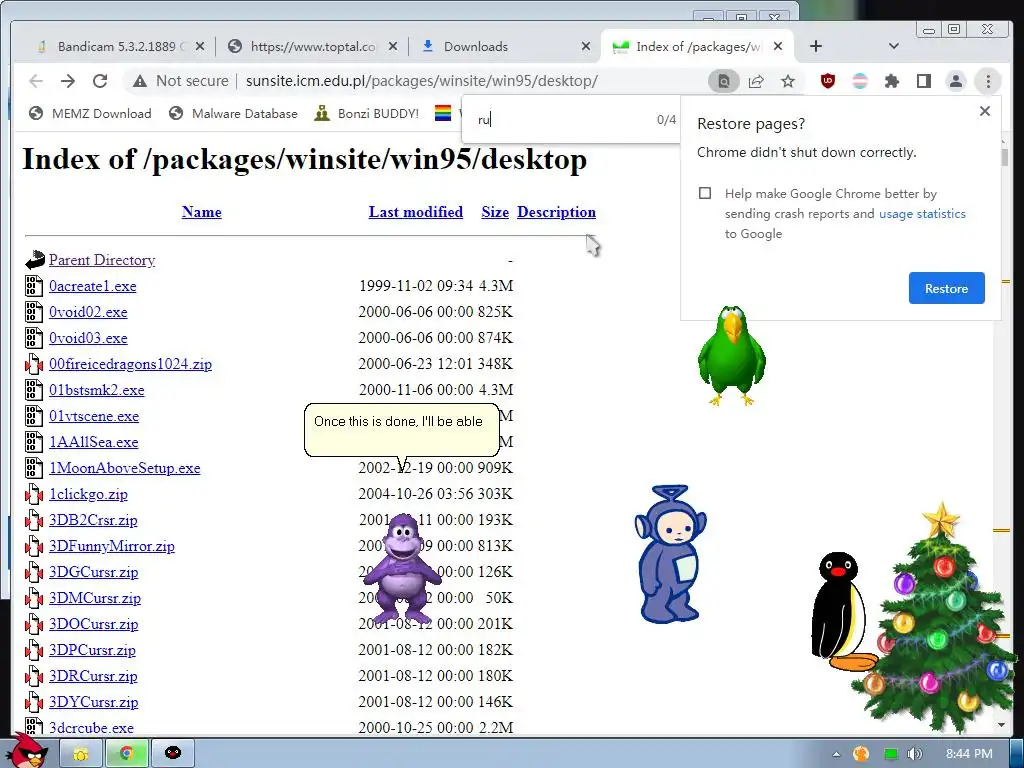Viewport: 1024px width, 768px height.
Task: Open the 3DMCursr.zip link
Action: pyautogui.click(x=95, y=598)
